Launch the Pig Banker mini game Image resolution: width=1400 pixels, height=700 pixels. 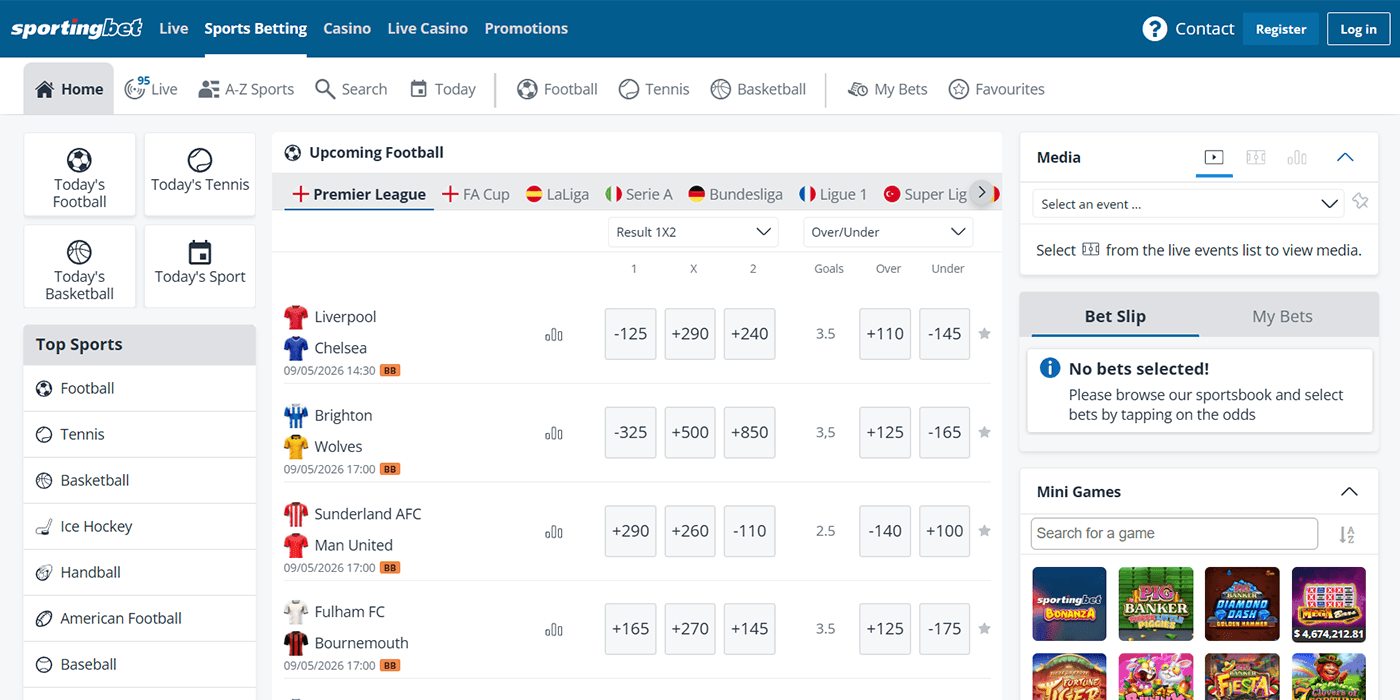coord(1156,604)
